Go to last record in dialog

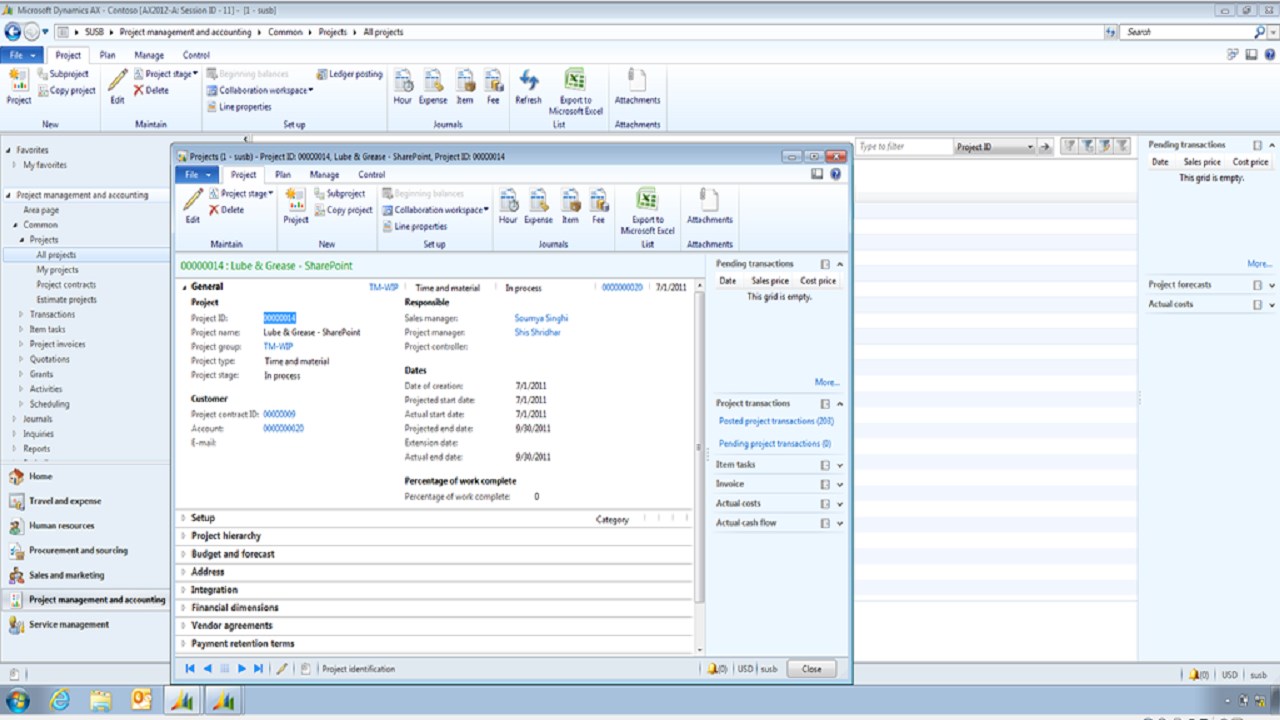(x=258, y=669)
